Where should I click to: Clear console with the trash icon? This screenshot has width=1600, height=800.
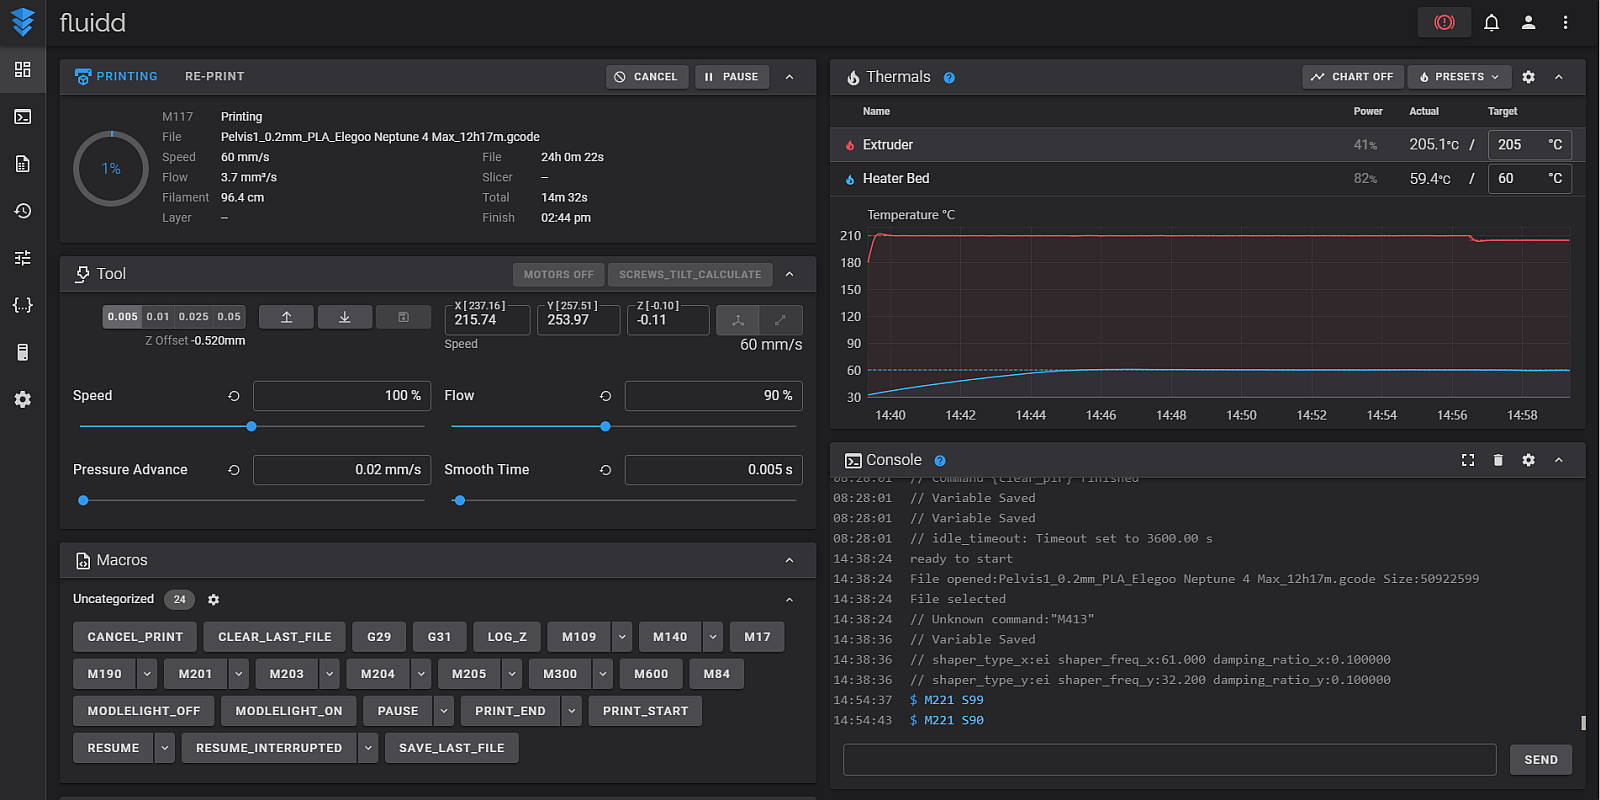pos(1498,460)
